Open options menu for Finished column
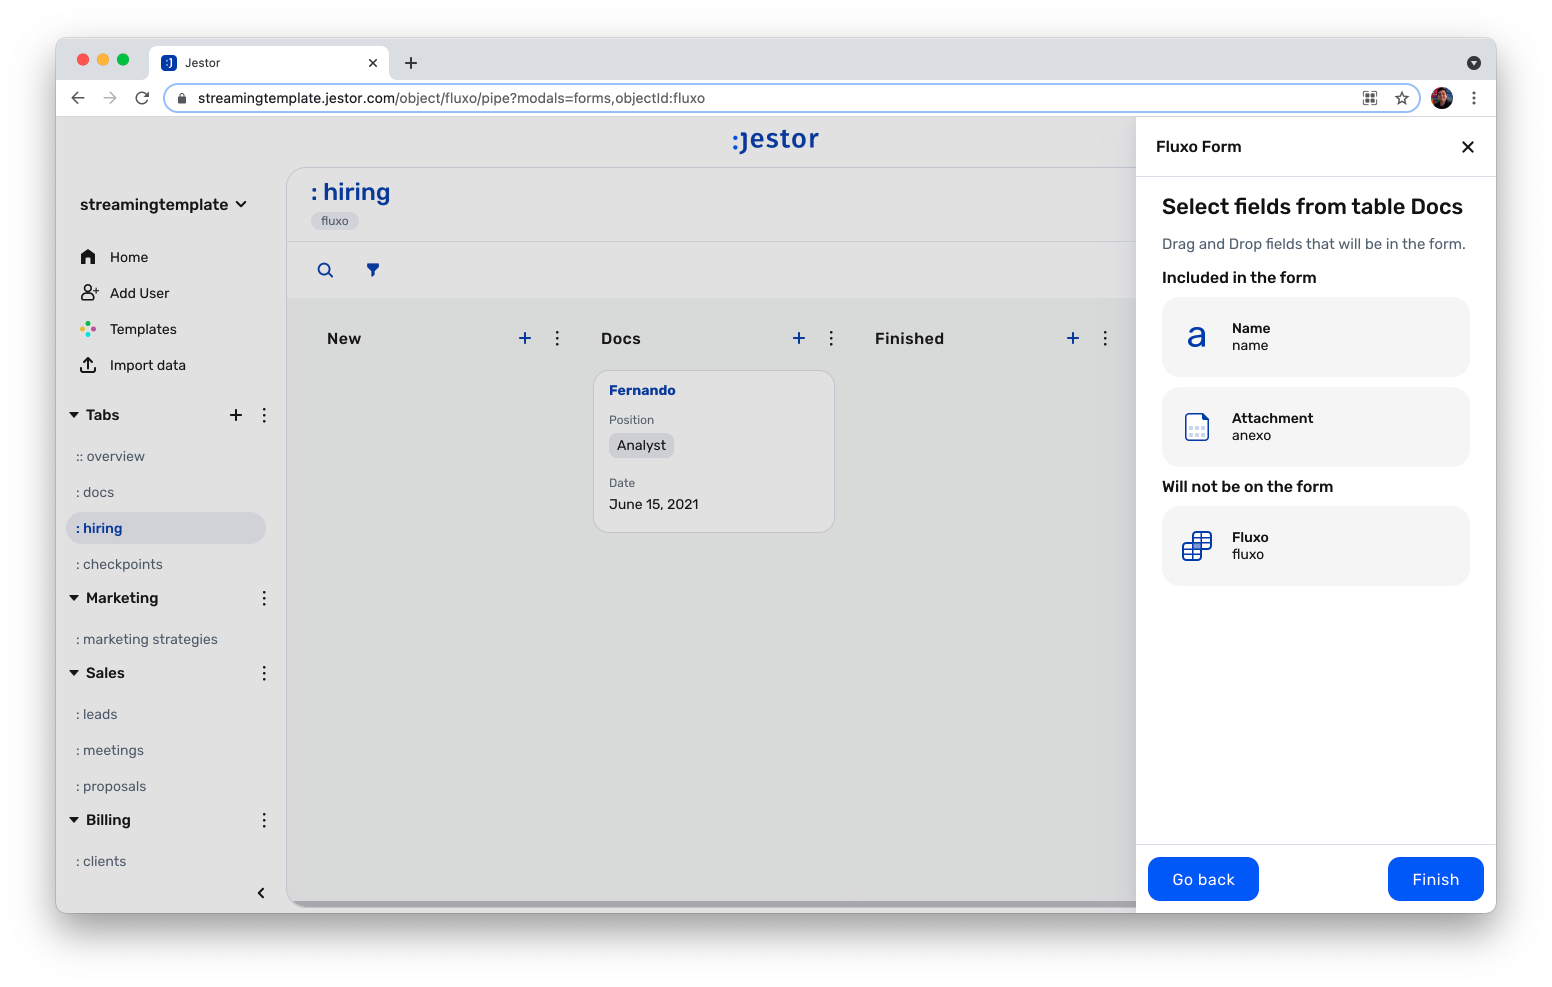The image size is (1552, 987). [1105, 338]
